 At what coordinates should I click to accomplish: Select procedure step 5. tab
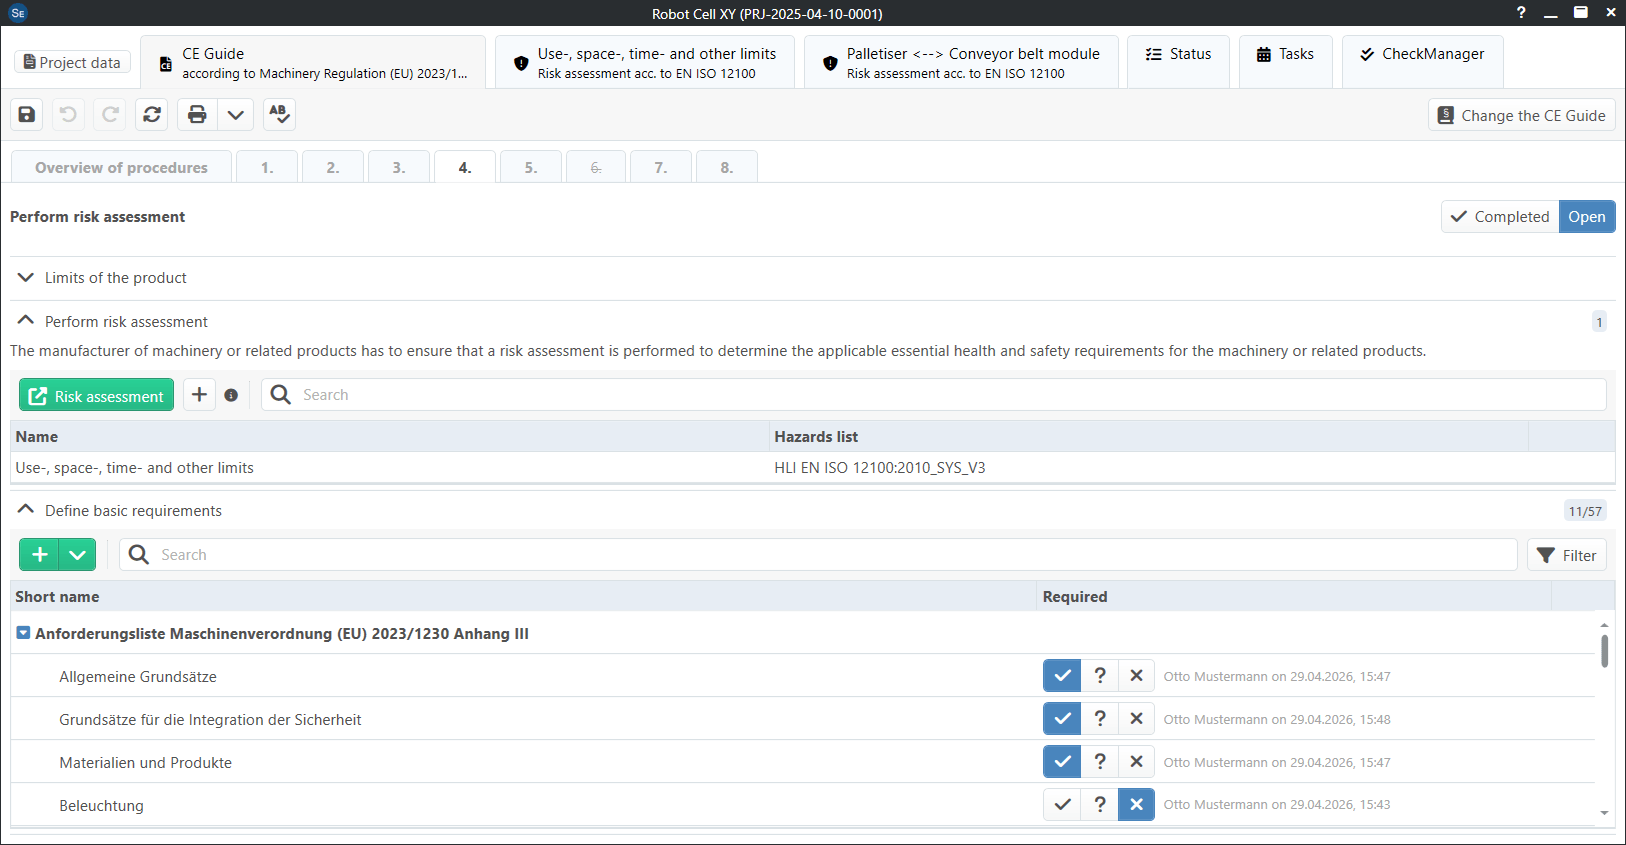(531, 167)
